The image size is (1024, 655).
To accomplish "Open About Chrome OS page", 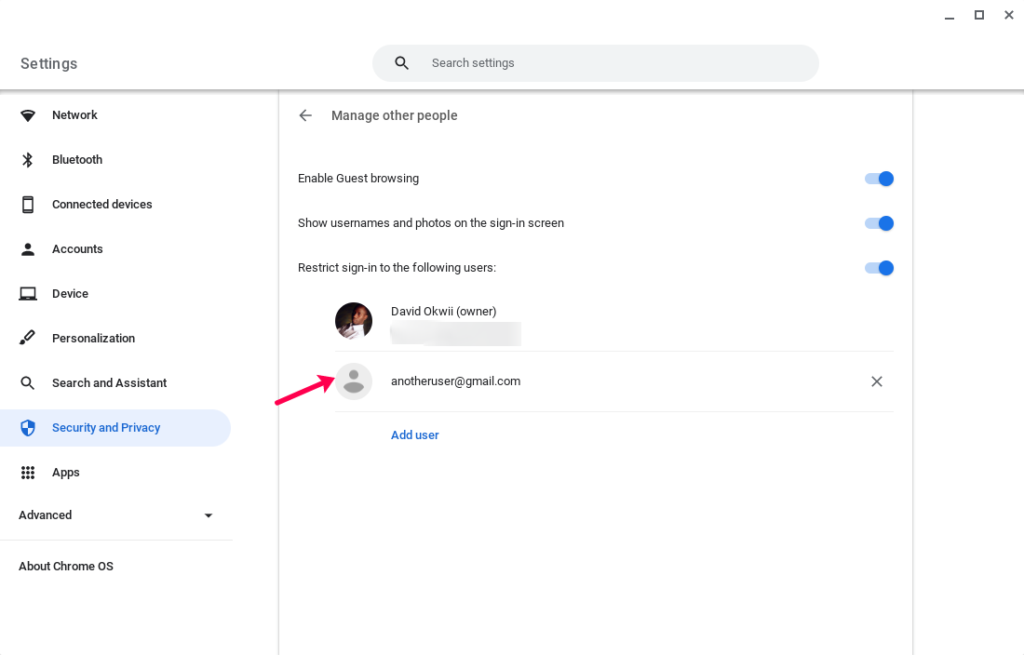I will (65, 566).
